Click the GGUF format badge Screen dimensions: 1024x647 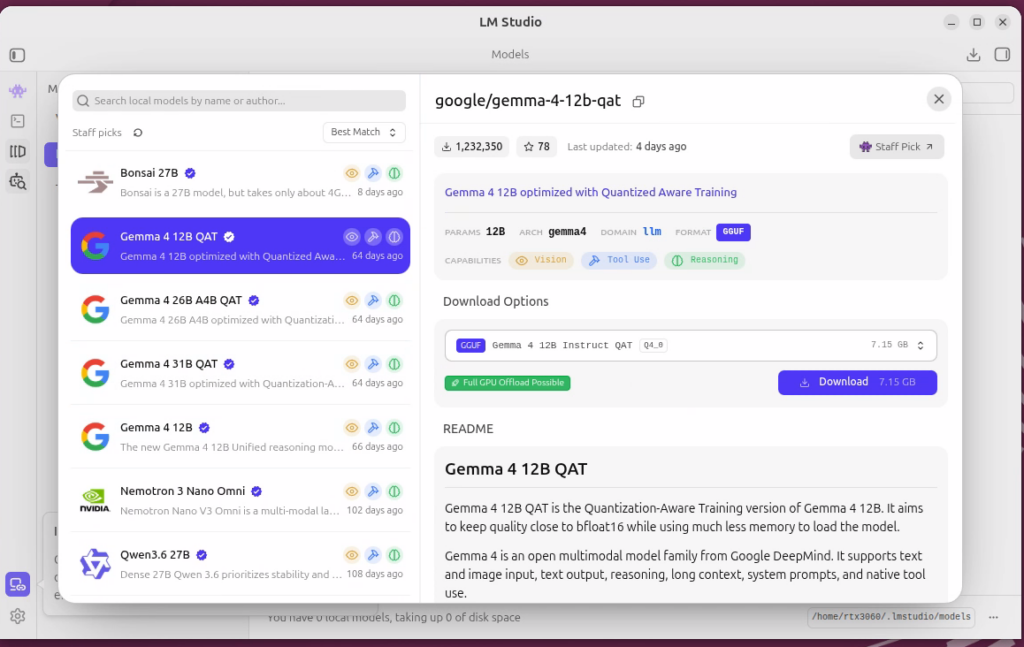point(733,232)
